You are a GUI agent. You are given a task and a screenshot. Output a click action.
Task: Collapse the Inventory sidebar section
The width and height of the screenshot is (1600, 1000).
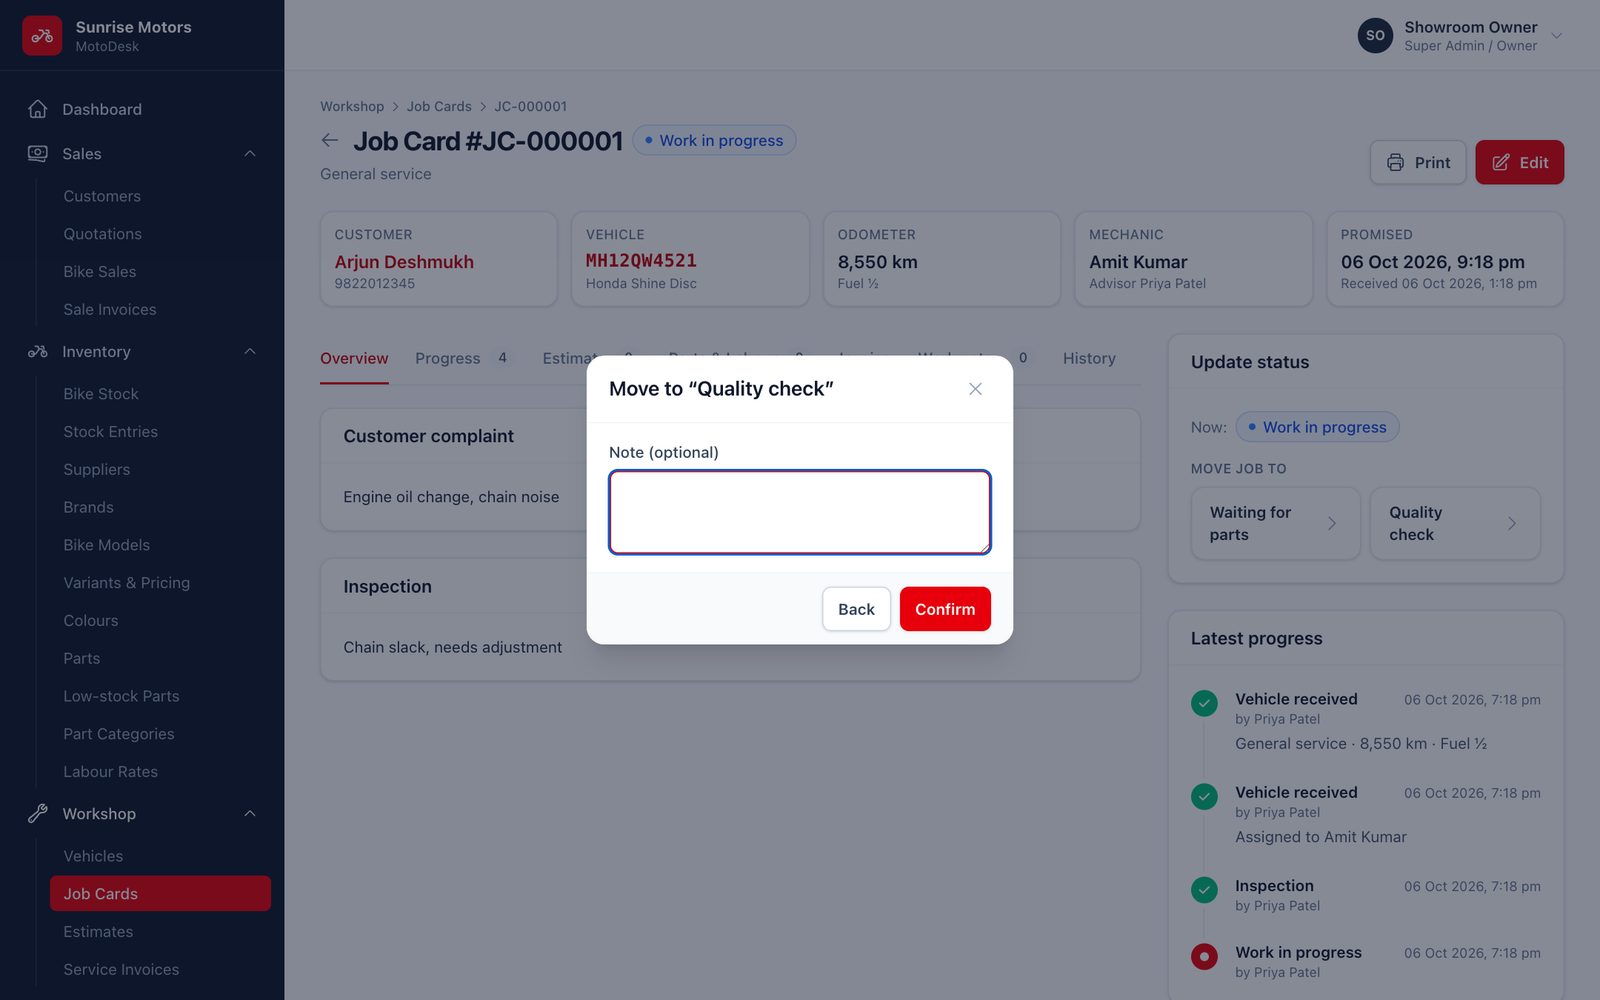(x=250, y=352)
